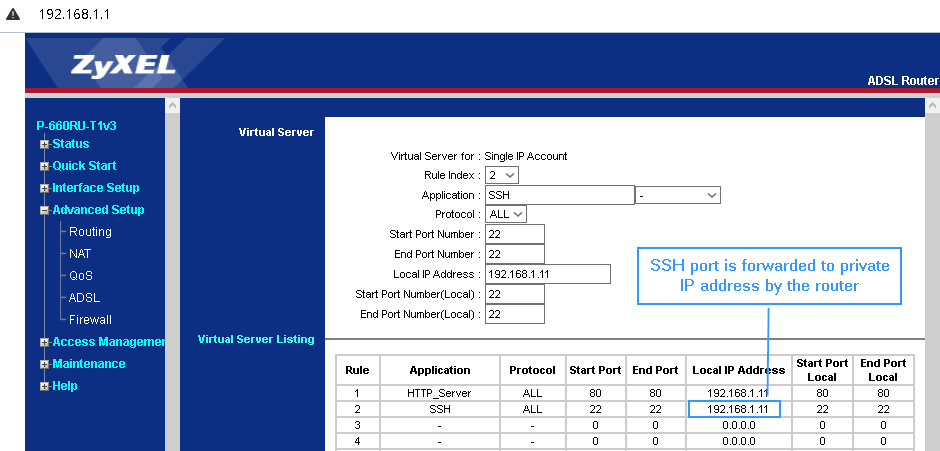Viewport: 940px width, 451px height.
Task: Open the application preset dropdown beside SSH
Action: [x=678, y=195]
